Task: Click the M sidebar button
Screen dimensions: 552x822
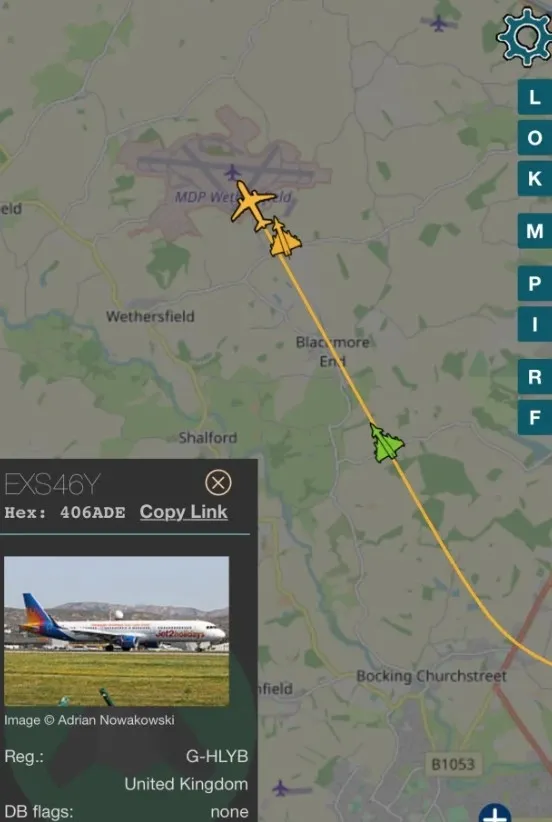Action: click(535, 231)
